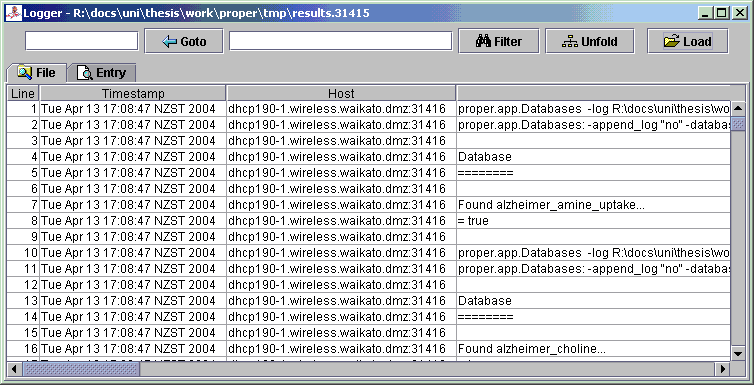Click the horizontal scrollbar right arrow
This screenshot has height=385, width=754.
click(723, 369)
